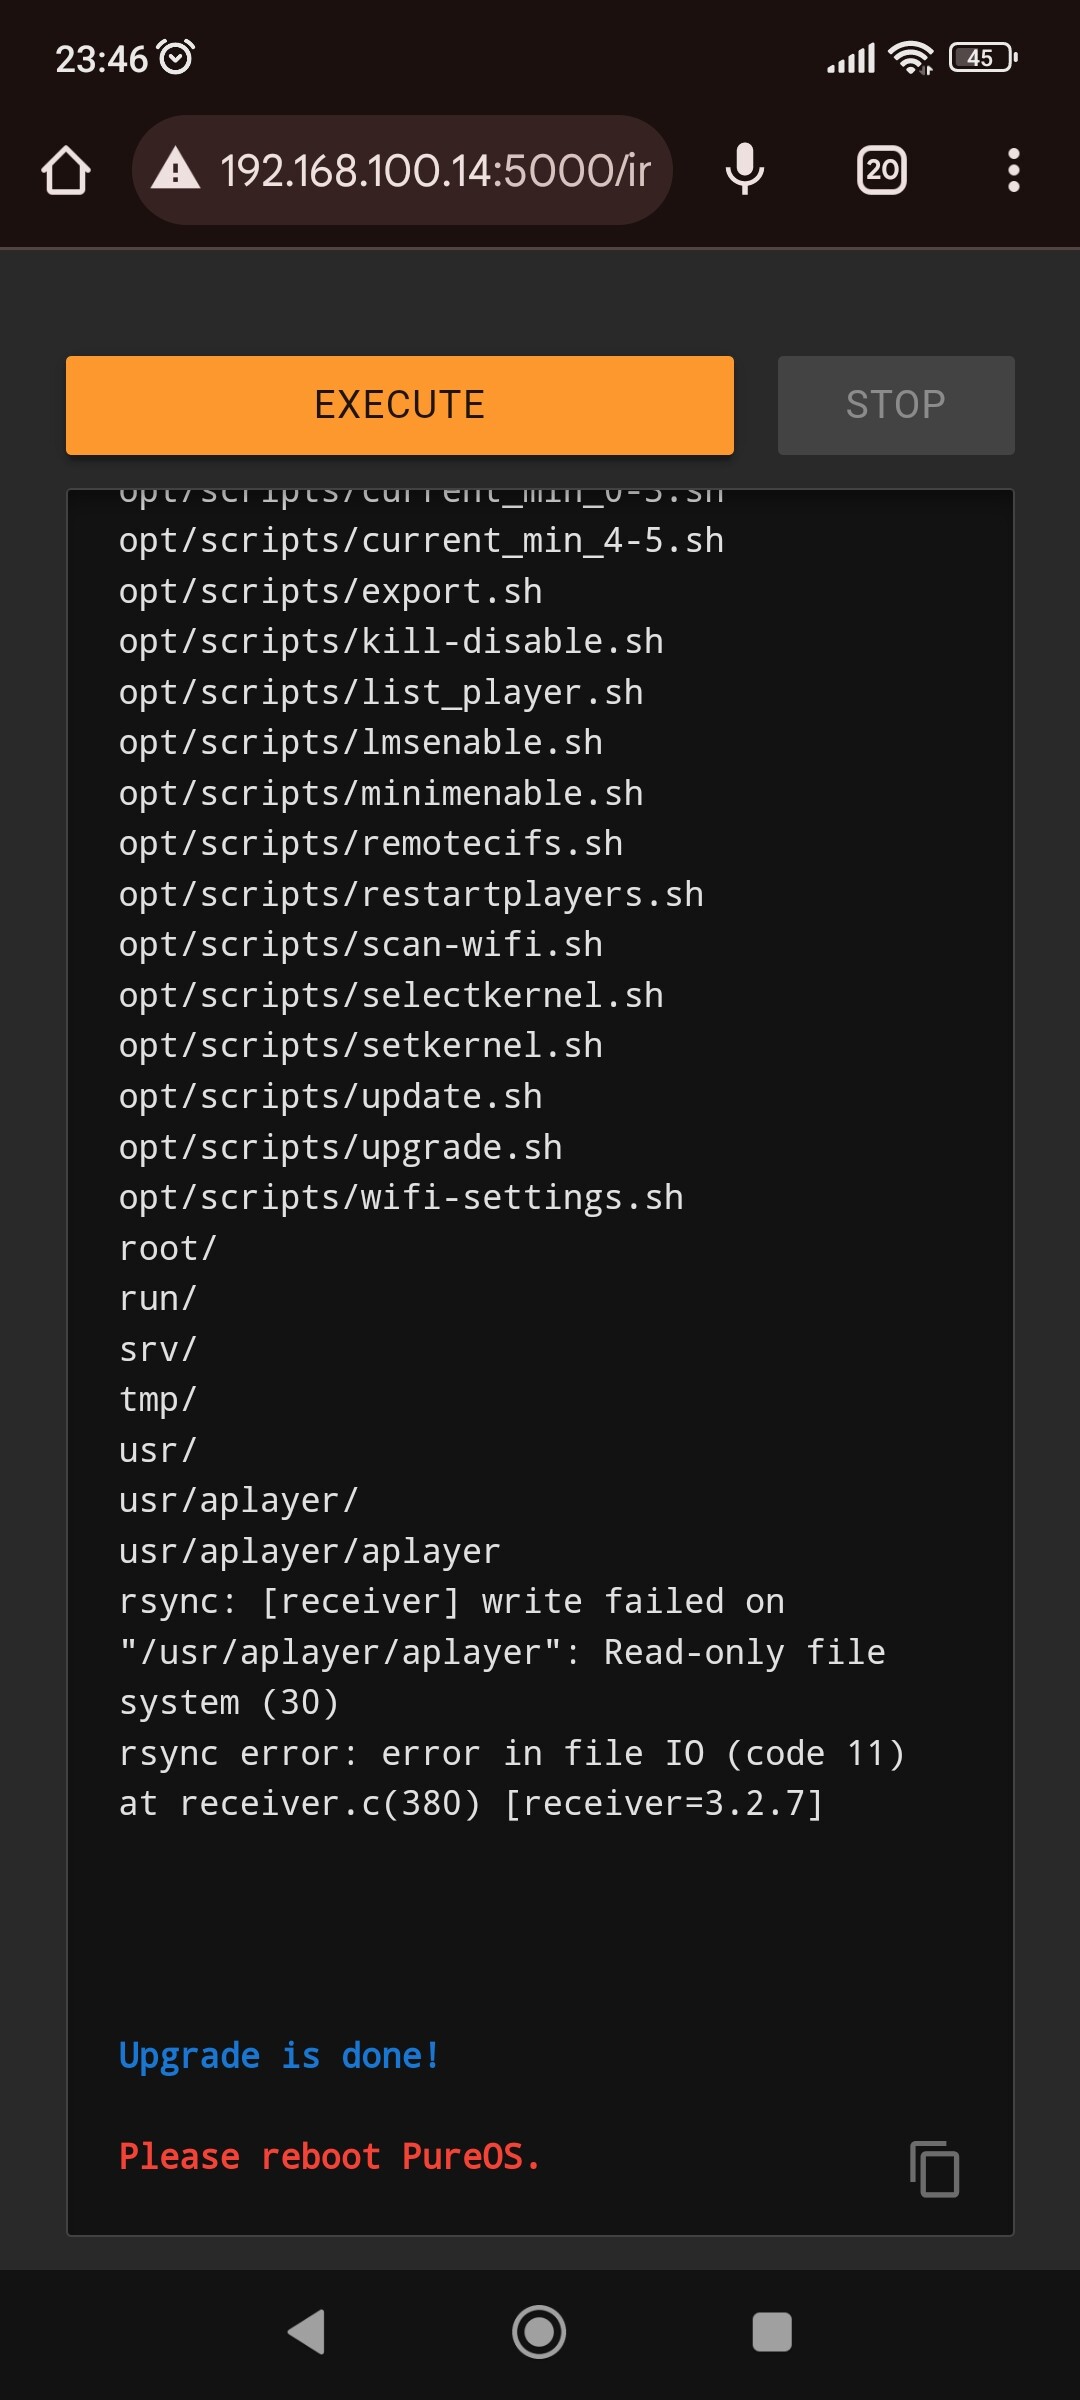Image resolution: width=1080 pixels, height=2400 pixels.
Task: Click the orange EXECUTE button
Action: click(x=400, y=405)
